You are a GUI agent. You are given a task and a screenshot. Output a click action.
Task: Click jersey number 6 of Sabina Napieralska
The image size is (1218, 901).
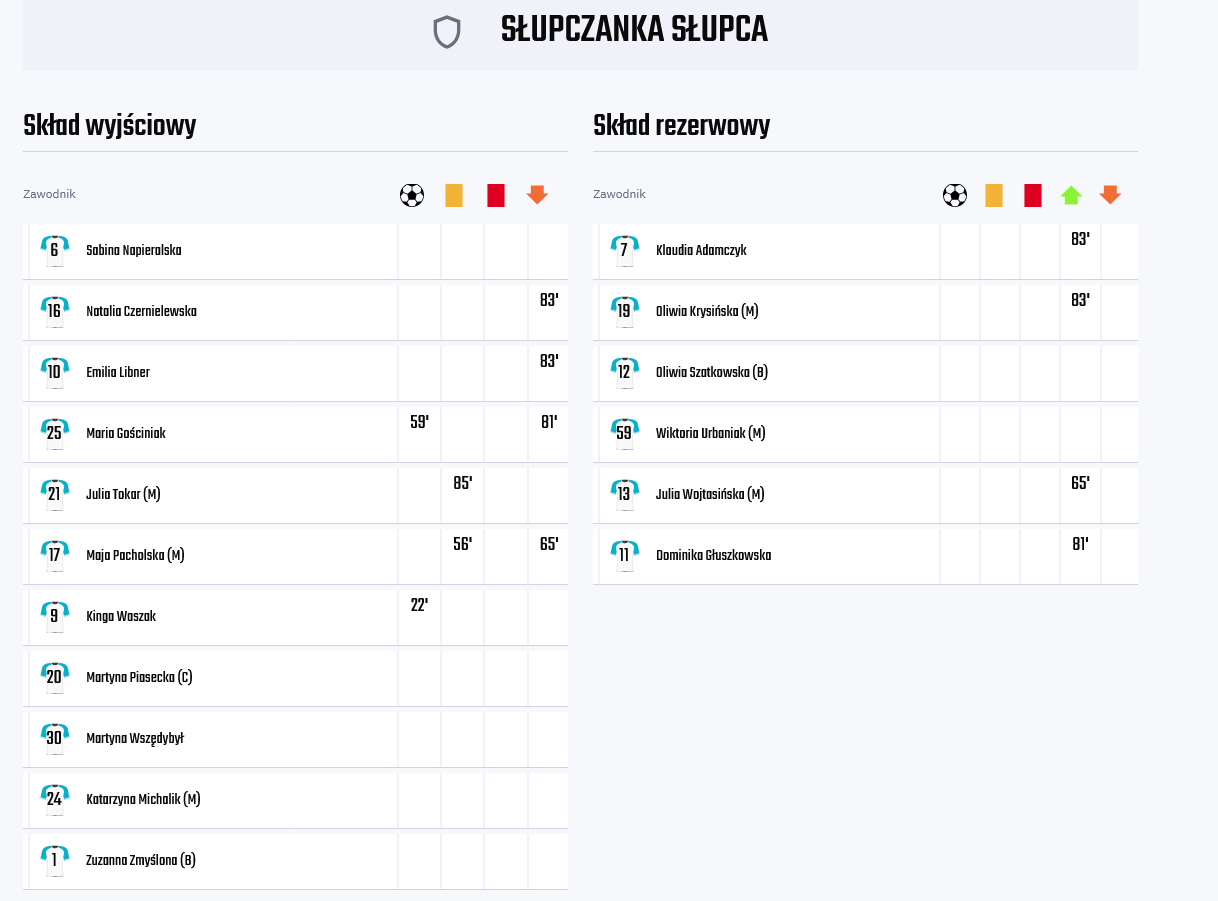pyautogui.click(x=54, y=250)
